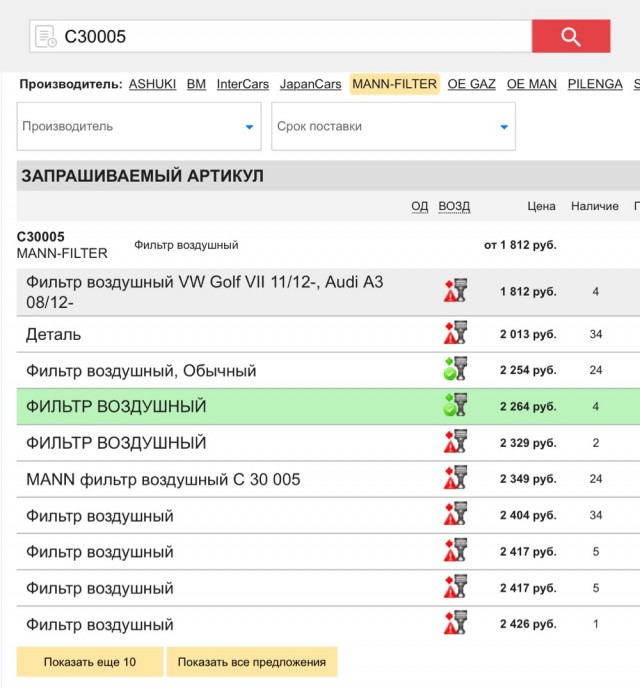Click the bold C30005 article number
Image resolution: width=640 pixels, height=689 pixels.
coord(40,237)
